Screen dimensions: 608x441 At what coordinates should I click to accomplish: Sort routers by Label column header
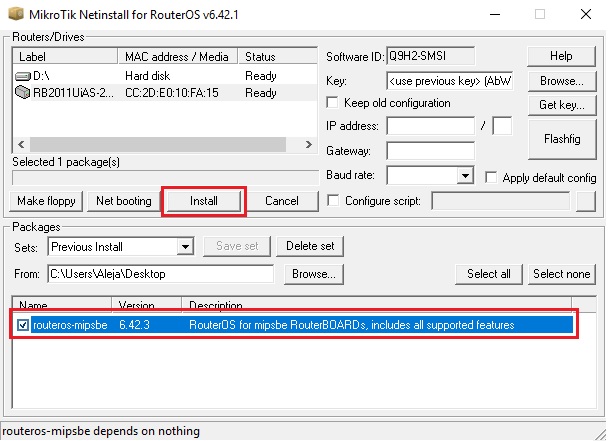[x=65, y=57]
